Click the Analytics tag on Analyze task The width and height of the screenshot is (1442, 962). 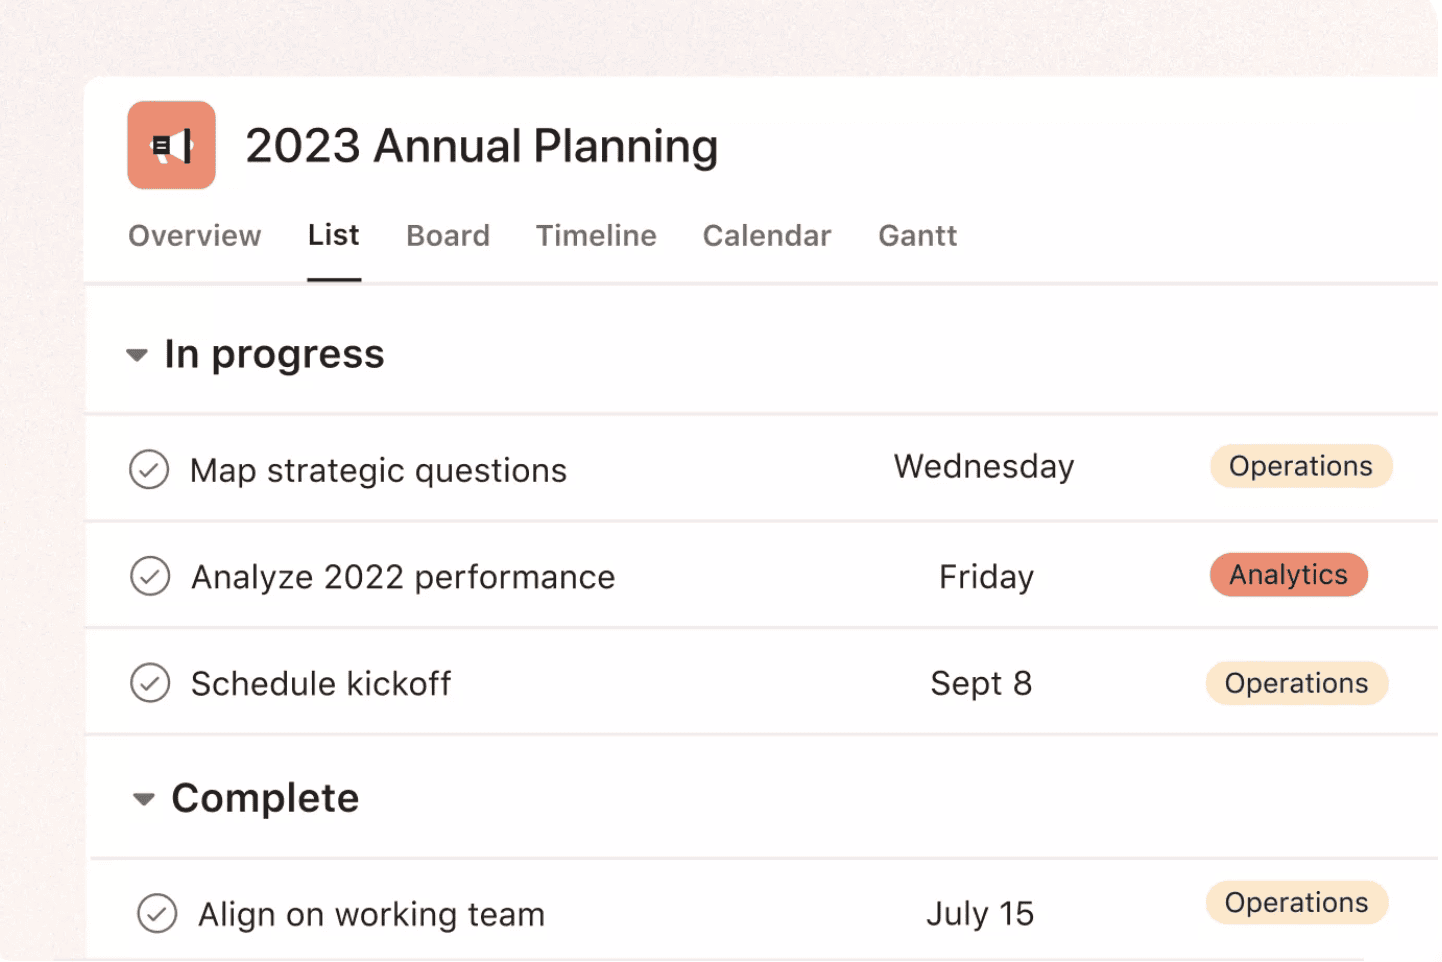tap(1288, 575)
